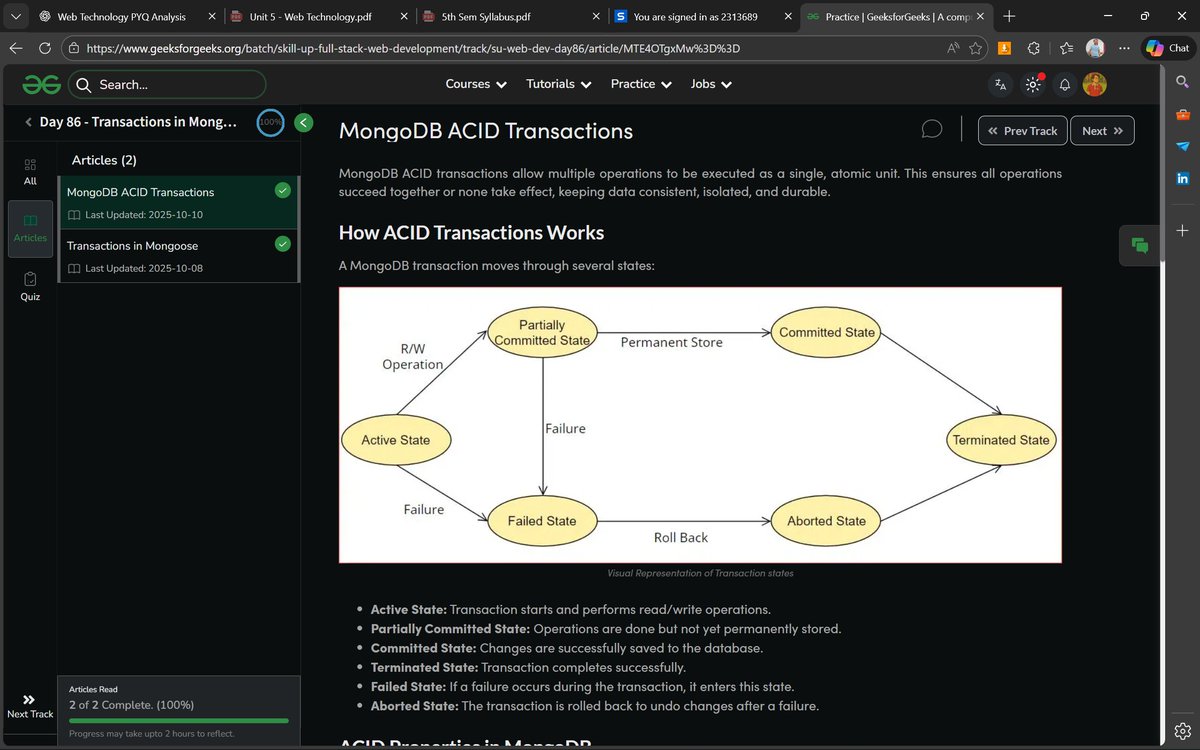Screen dimensions: 1200x750
Task: Click the Visual Representation of Transaction states caption
Action: 700,573
